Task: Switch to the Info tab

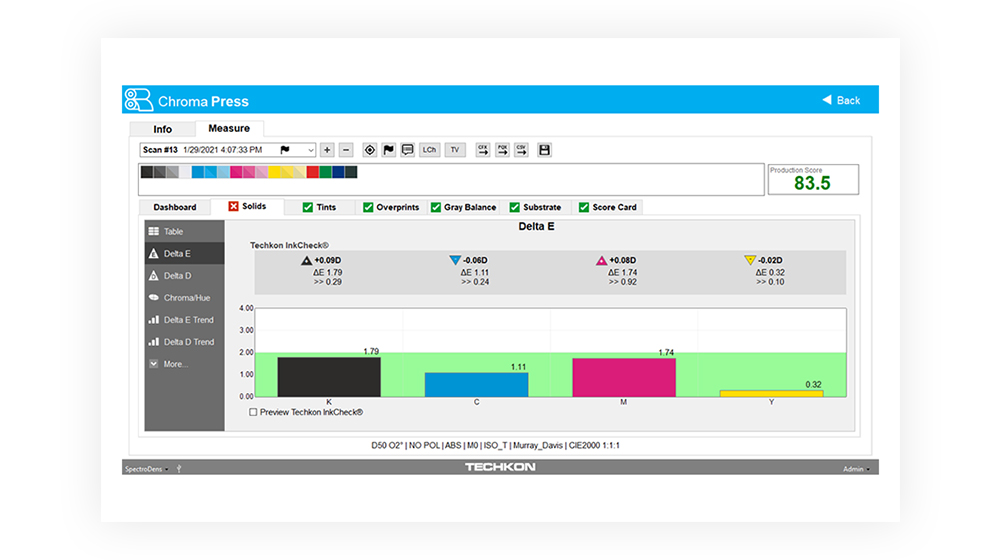Action: tap(162, 129)
